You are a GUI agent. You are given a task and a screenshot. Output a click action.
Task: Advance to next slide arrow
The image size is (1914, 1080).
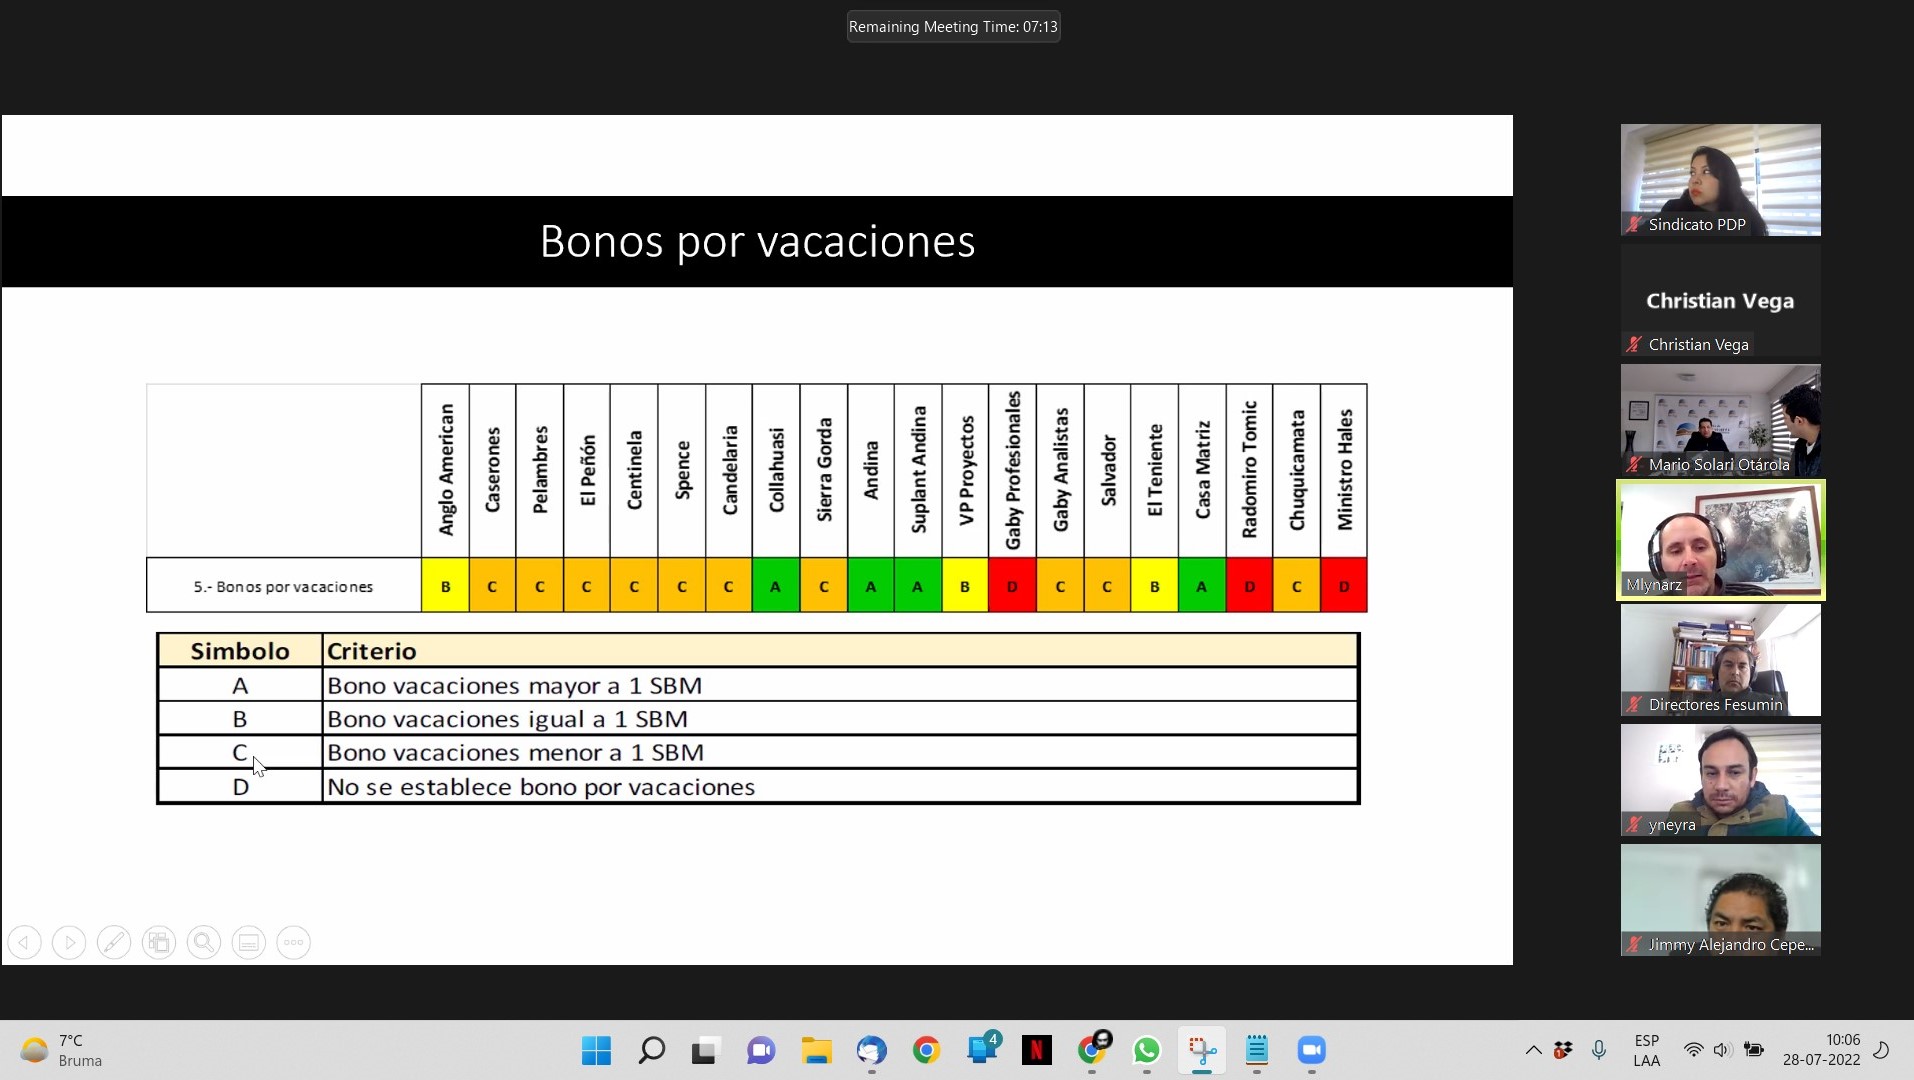point(69,942)
